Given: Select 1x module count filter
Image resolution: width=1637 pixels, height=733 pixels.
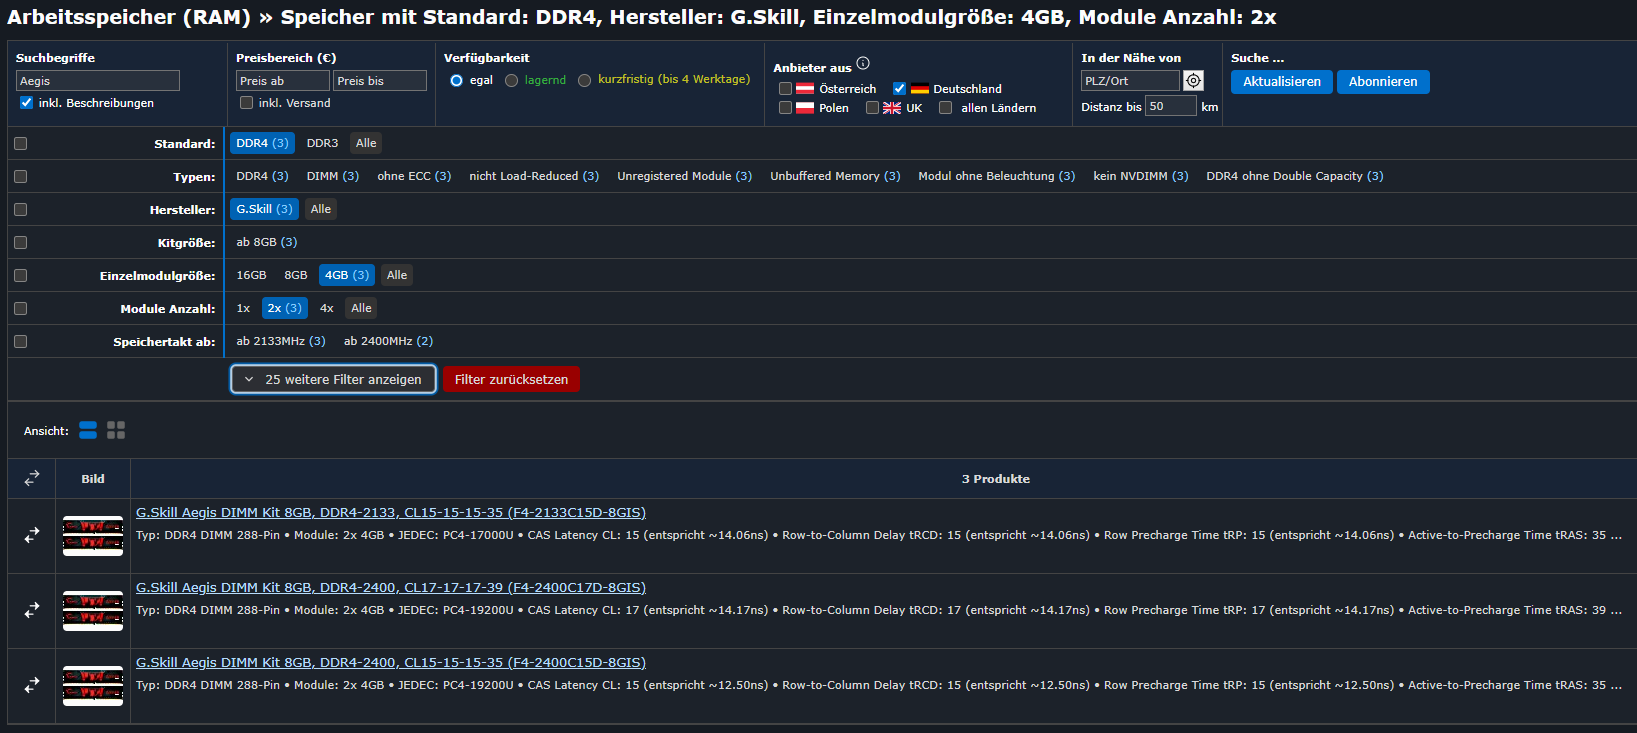Looking at the screenshot, I should (243, 308).
